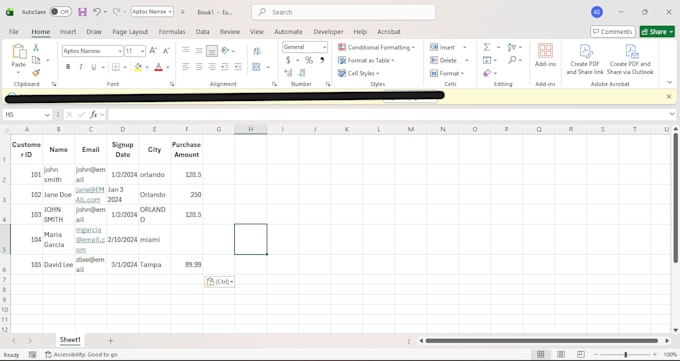Add a new sheet with plus button
Screen dimensions: 680x361
click(x=111, y=341)
